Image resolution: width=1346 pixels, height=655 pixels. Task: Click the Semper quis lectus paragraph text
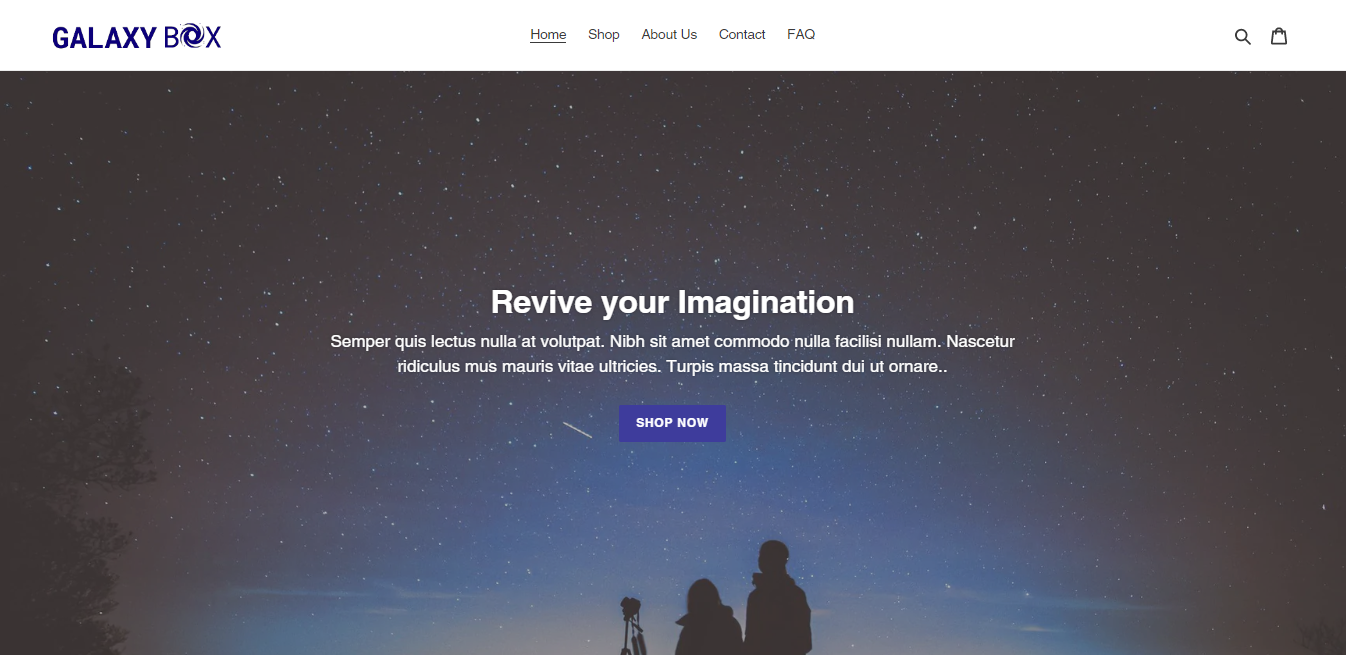click(672, 354)
